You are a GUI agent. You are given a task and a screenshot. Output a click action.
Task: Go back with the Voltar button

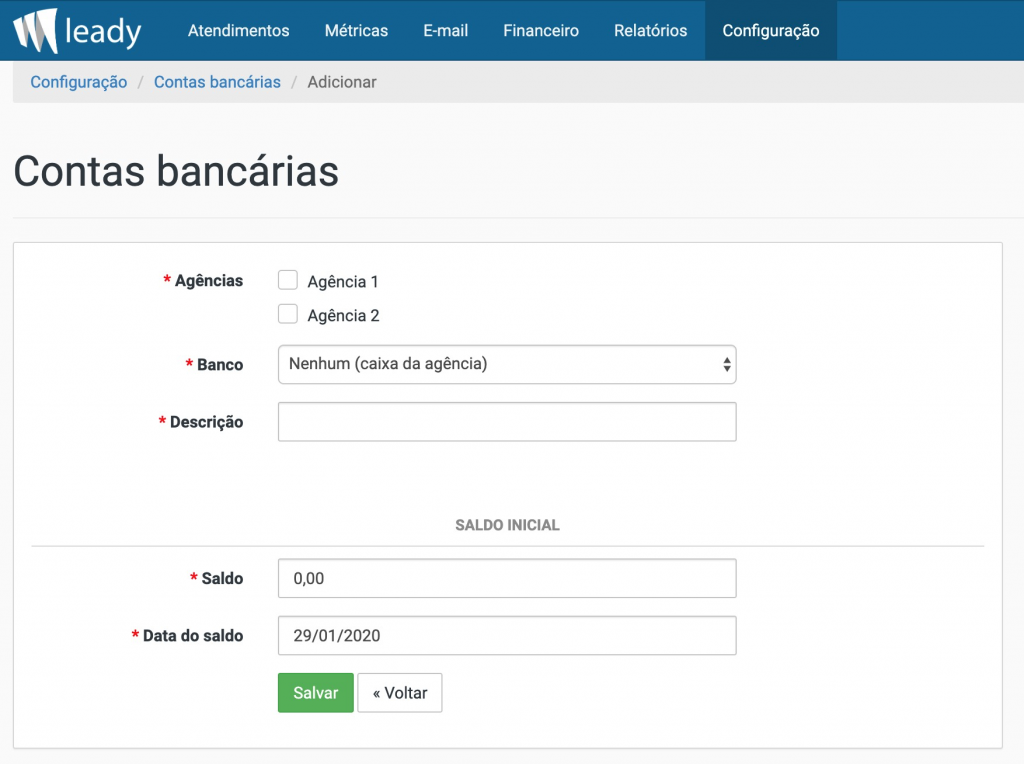[400, 693]
